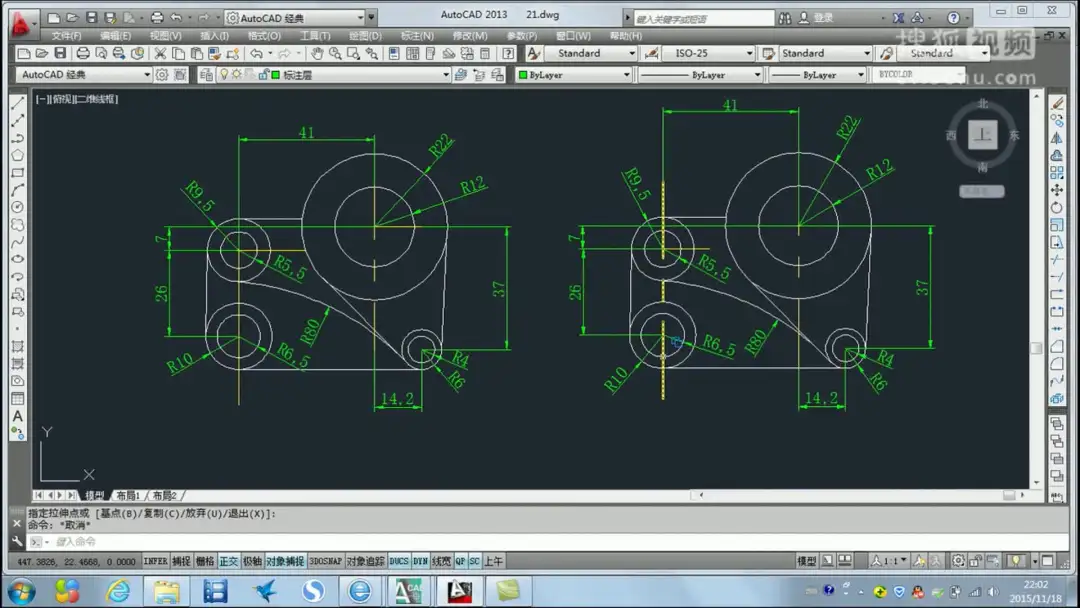This screenshot has height=608, width=1080.
Task: Select the Multiline Text A tool
Action: click(x=18, y=416)
